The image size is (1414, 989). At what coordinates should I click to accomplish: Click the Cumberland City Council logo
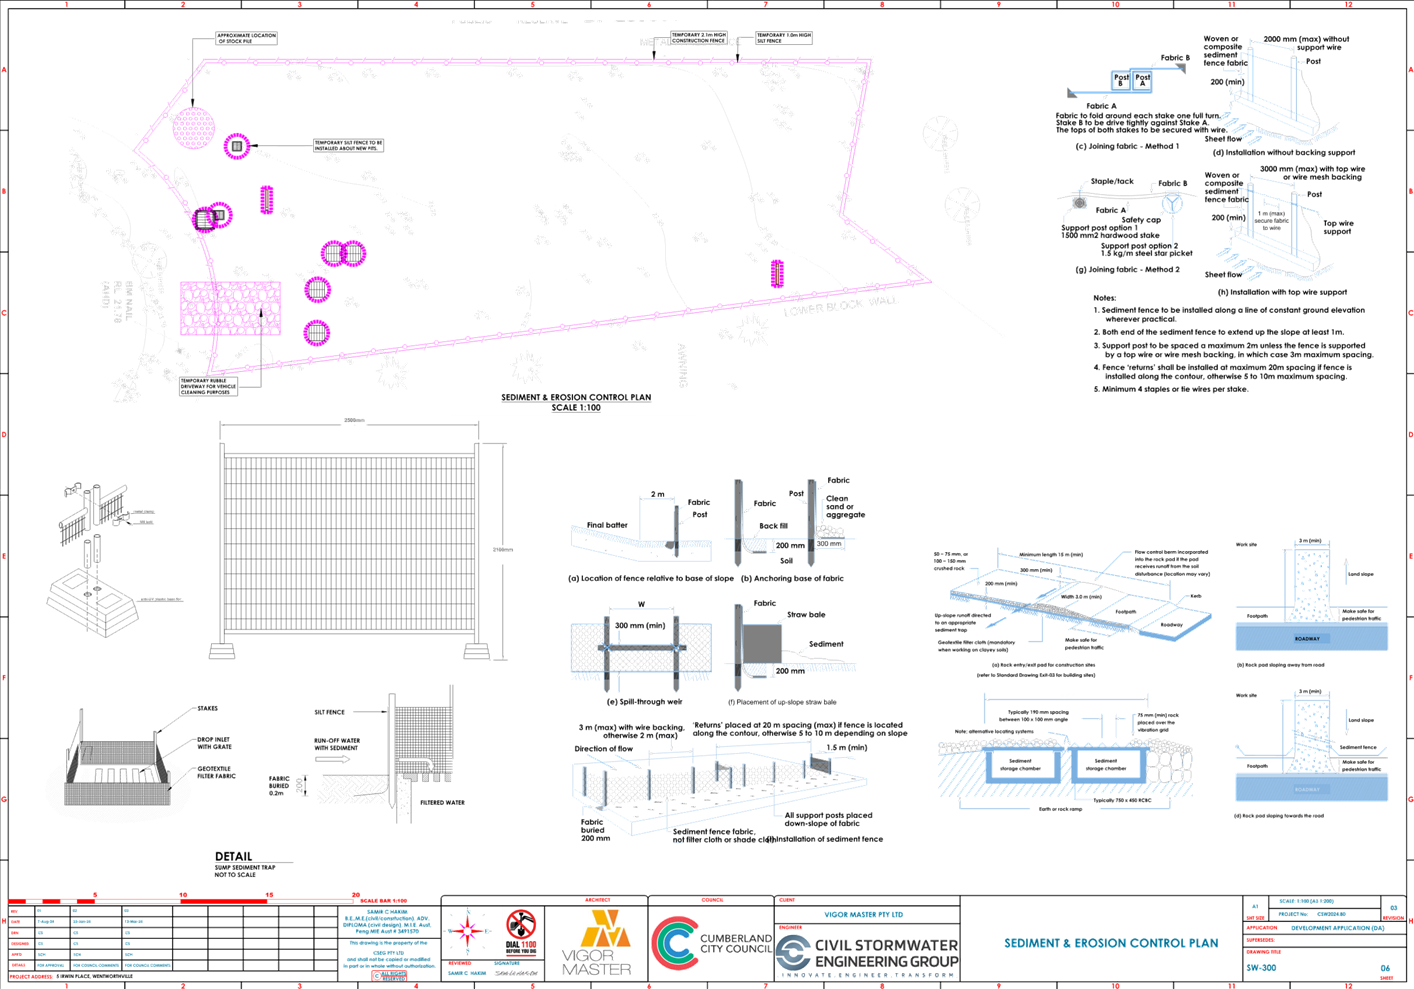click(x=710, y=943)
